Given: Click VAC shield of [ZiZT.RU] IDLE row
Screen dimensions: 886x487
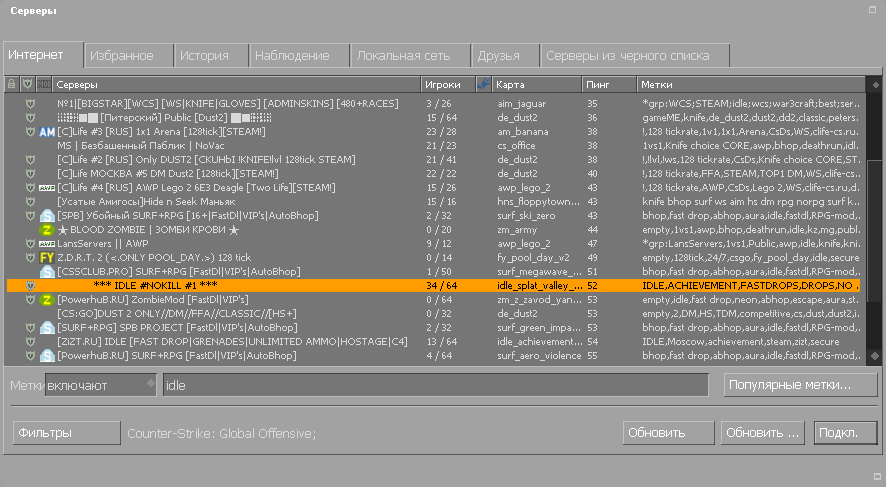Looking at the screenshot, I should [x=31, y=342].
